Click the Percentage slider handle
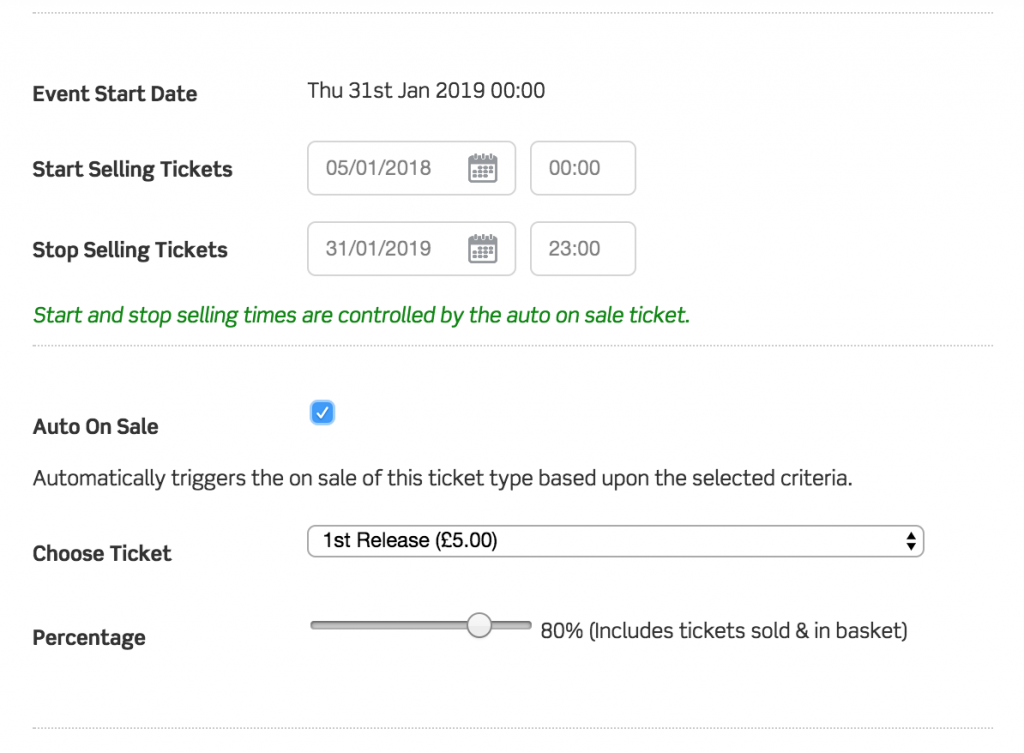 [x=479, y=625]
